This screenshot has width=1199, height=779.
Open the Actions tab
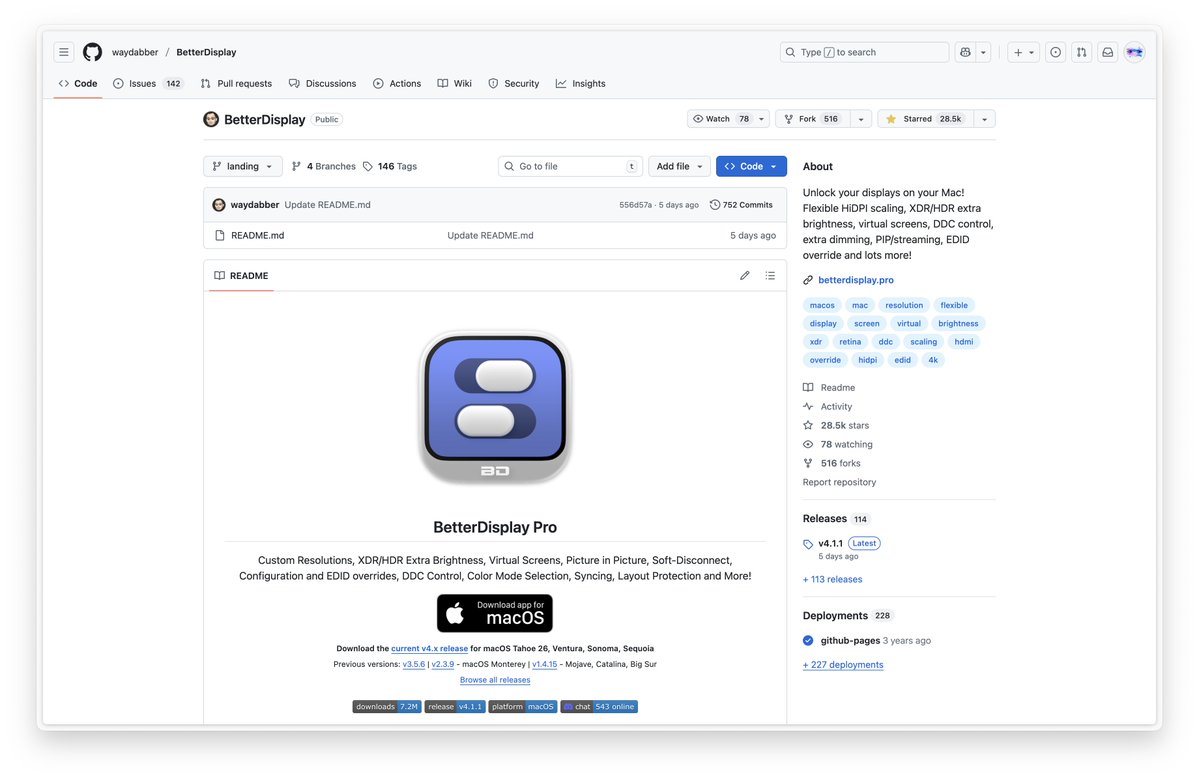(397, 83)
